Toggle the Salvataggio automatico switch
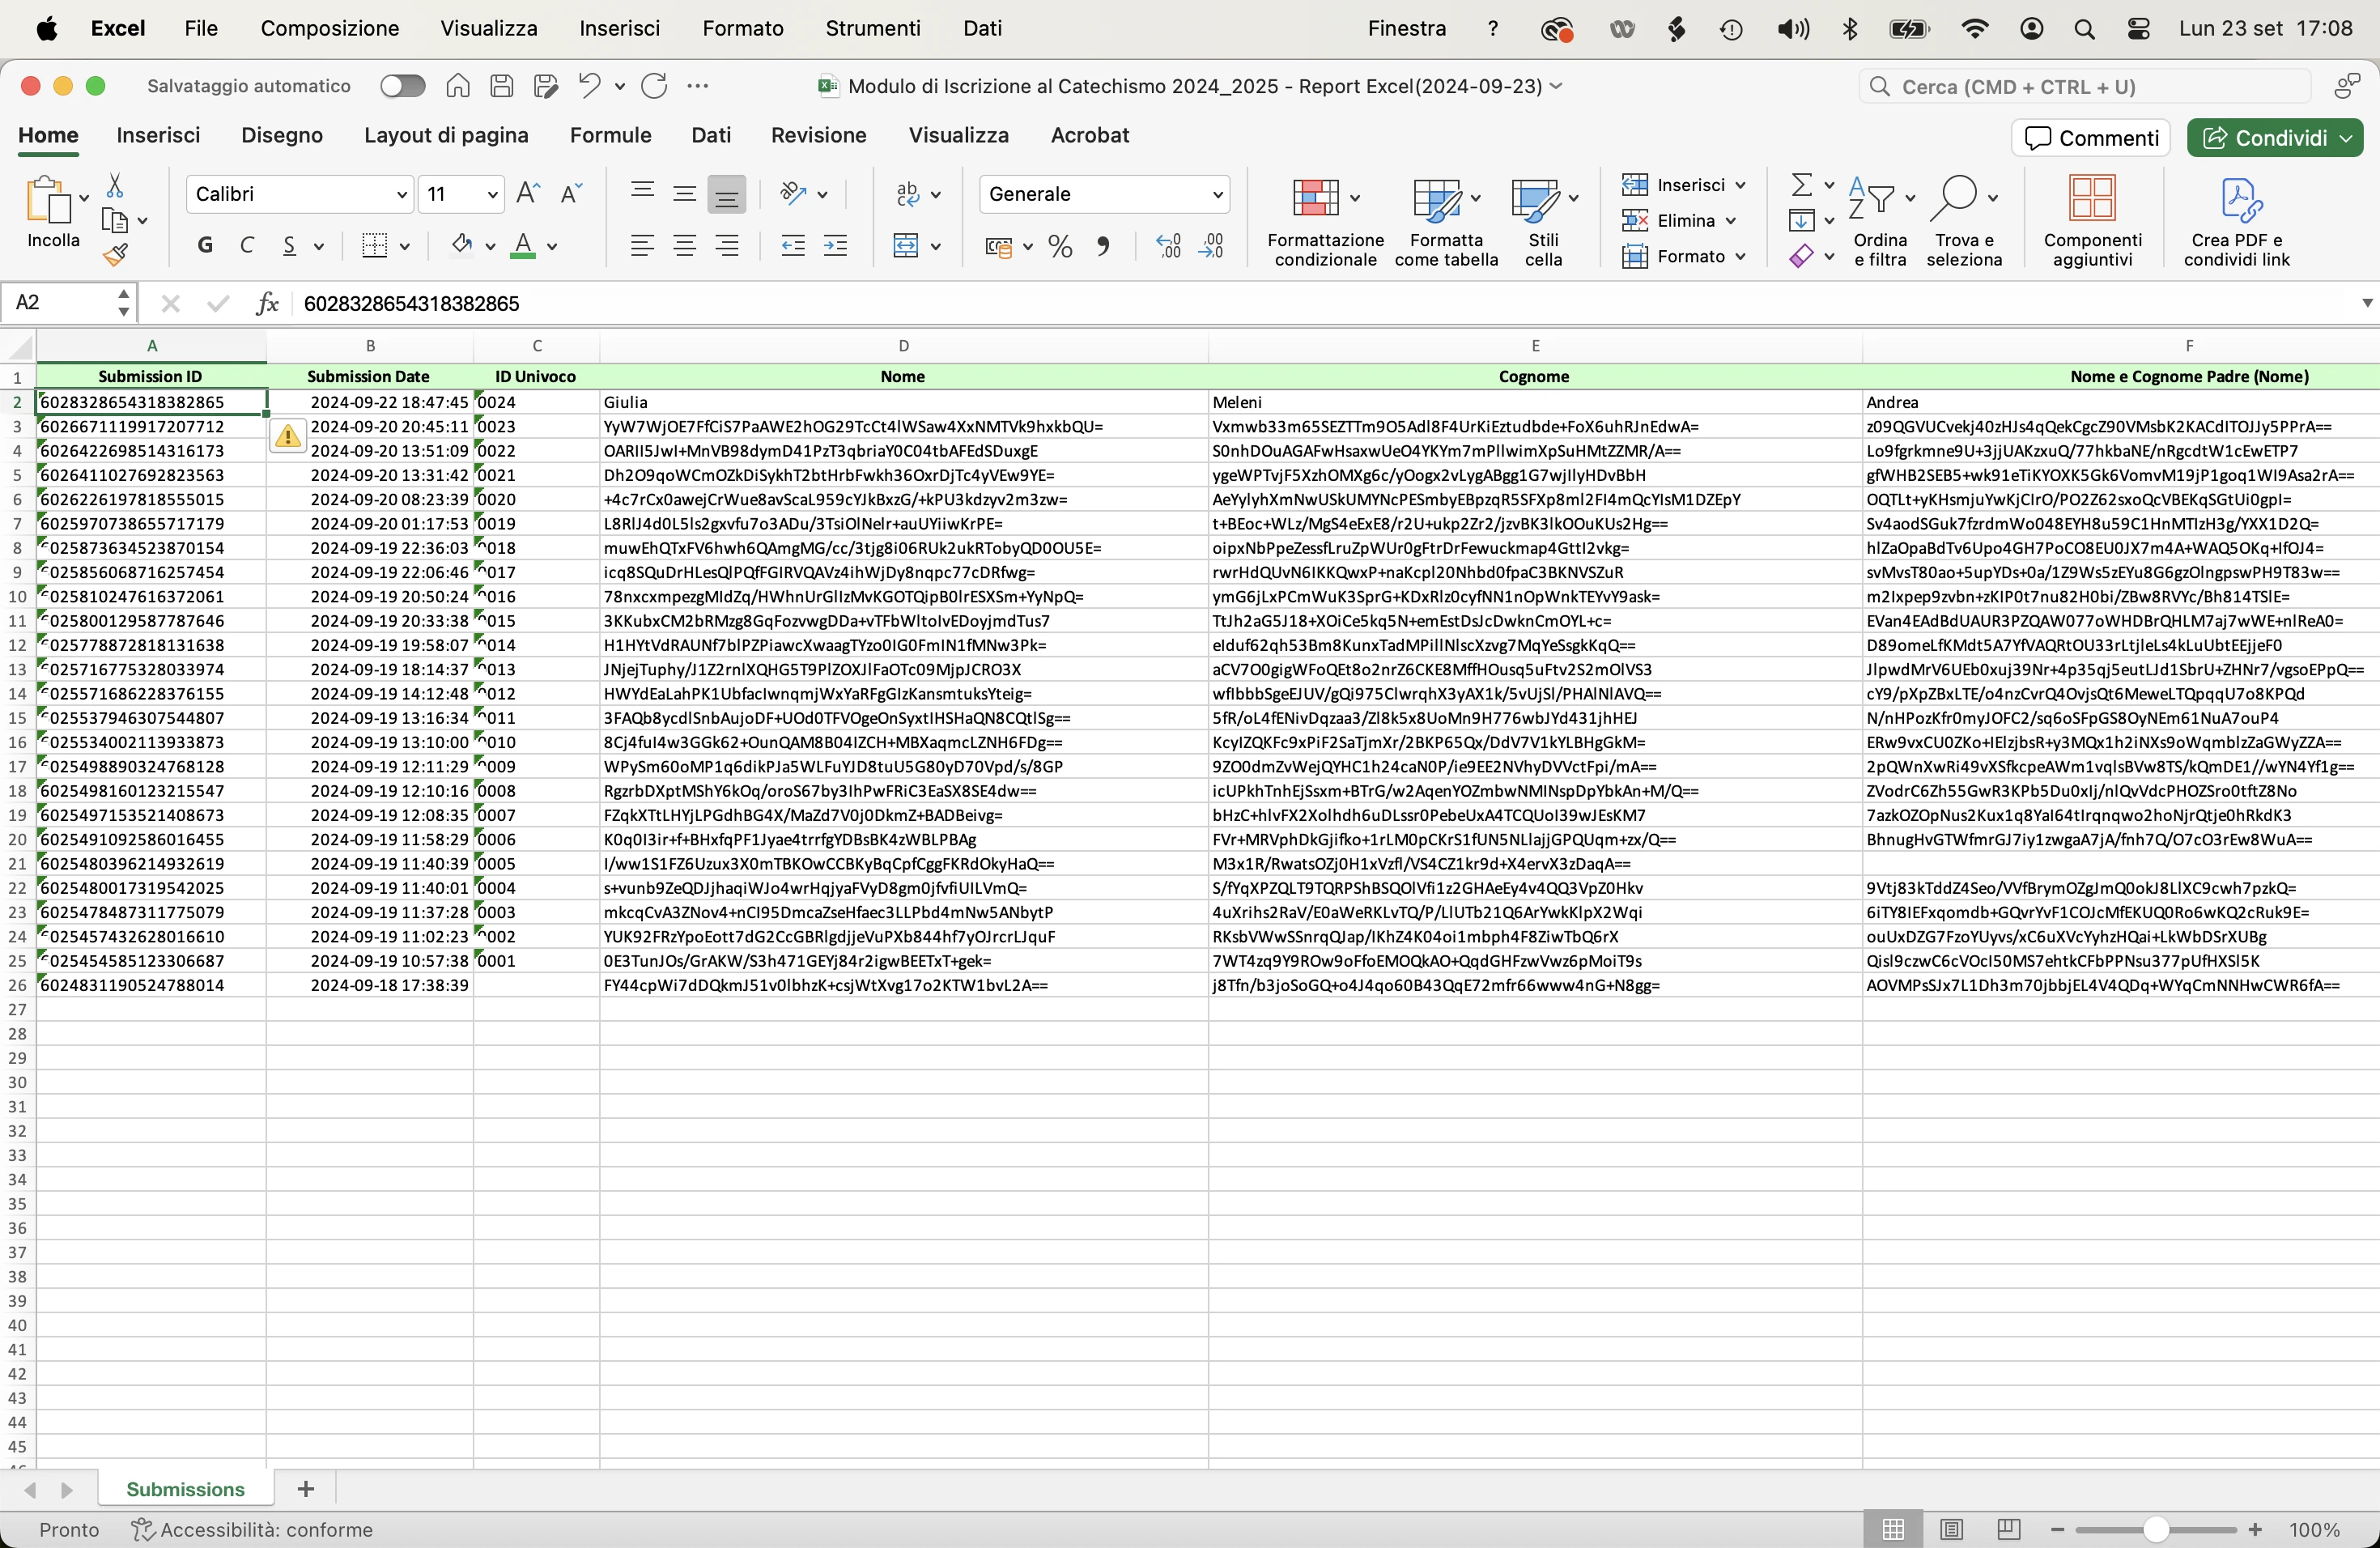 402,85
